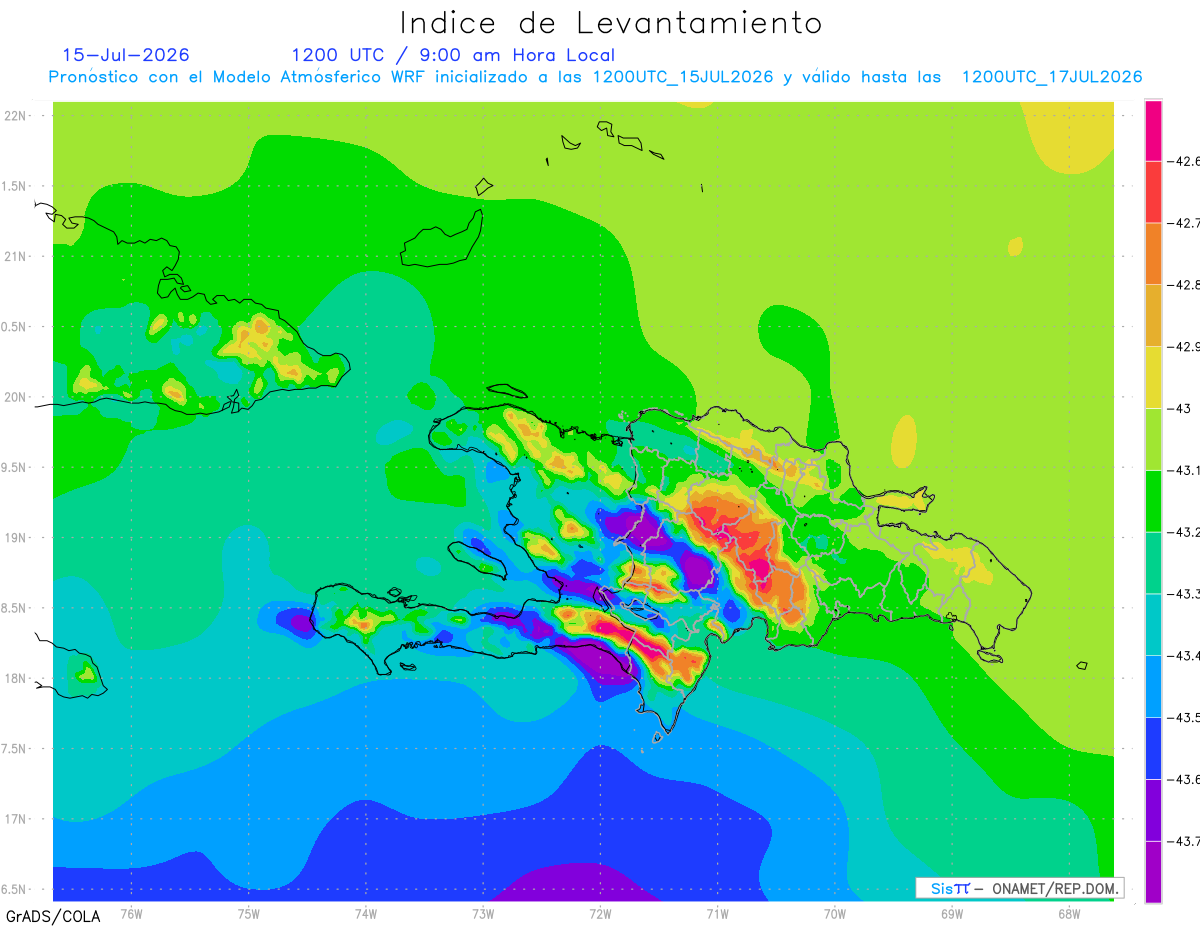Click the '-43.7' colorbar value
This screenshot has width=1200, height=927.
1184,841
